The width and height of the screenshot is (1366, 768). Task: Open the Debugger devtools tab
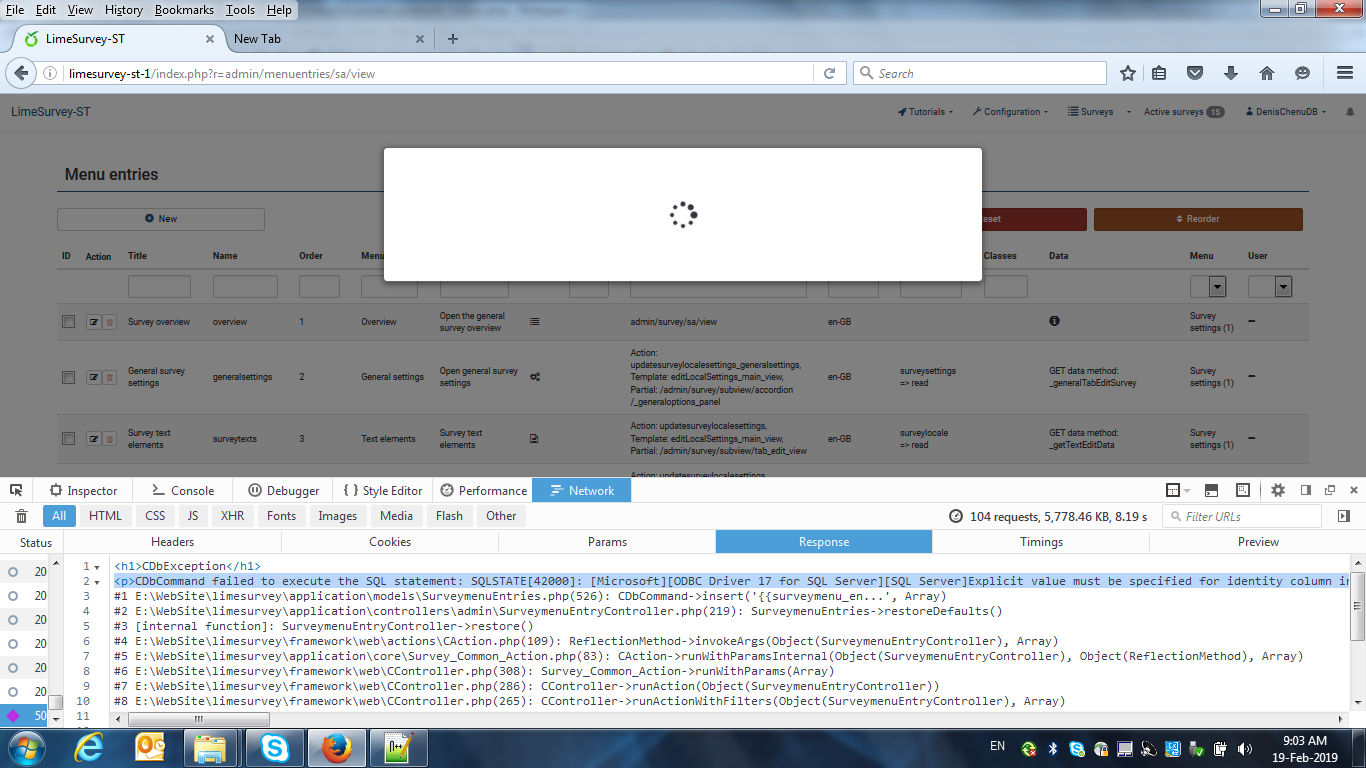click(284, 490)
